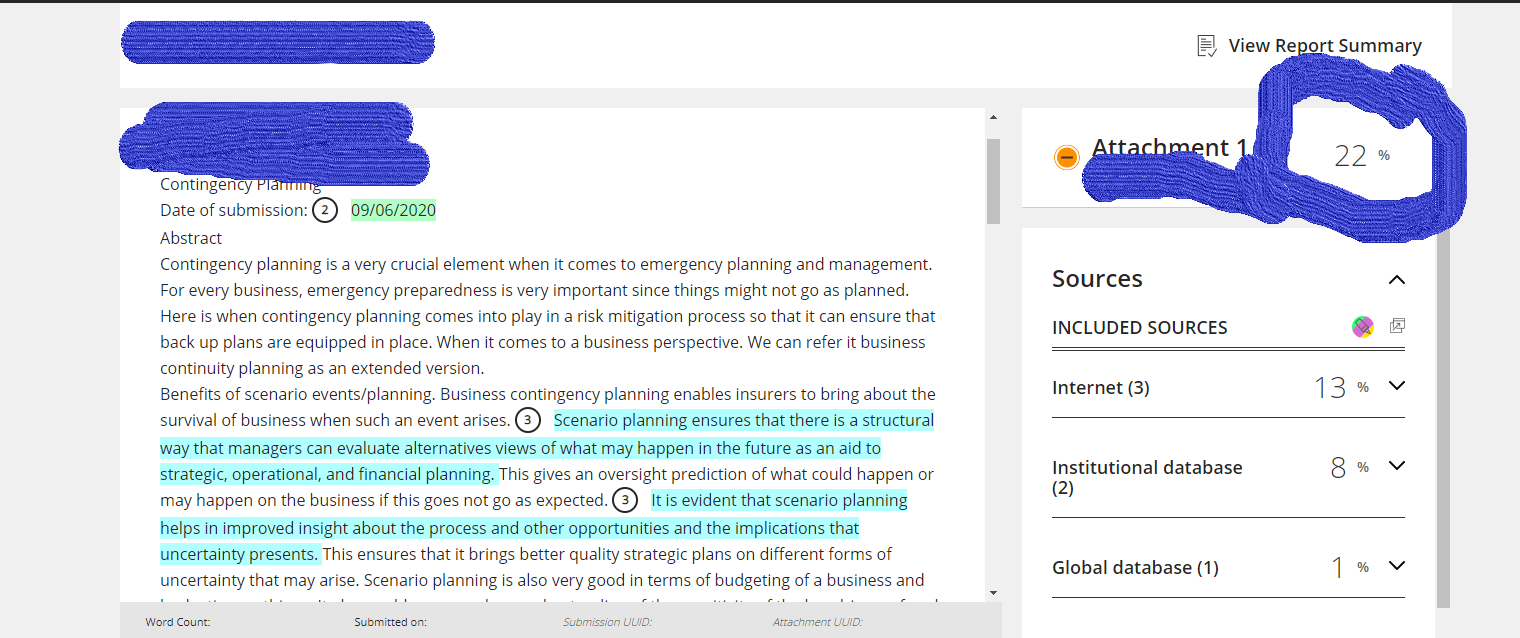The height and width of the screenshot is (638, 1520).
Task: Select the Attachment 1 heading
Action: click(x=1170, y=148)
